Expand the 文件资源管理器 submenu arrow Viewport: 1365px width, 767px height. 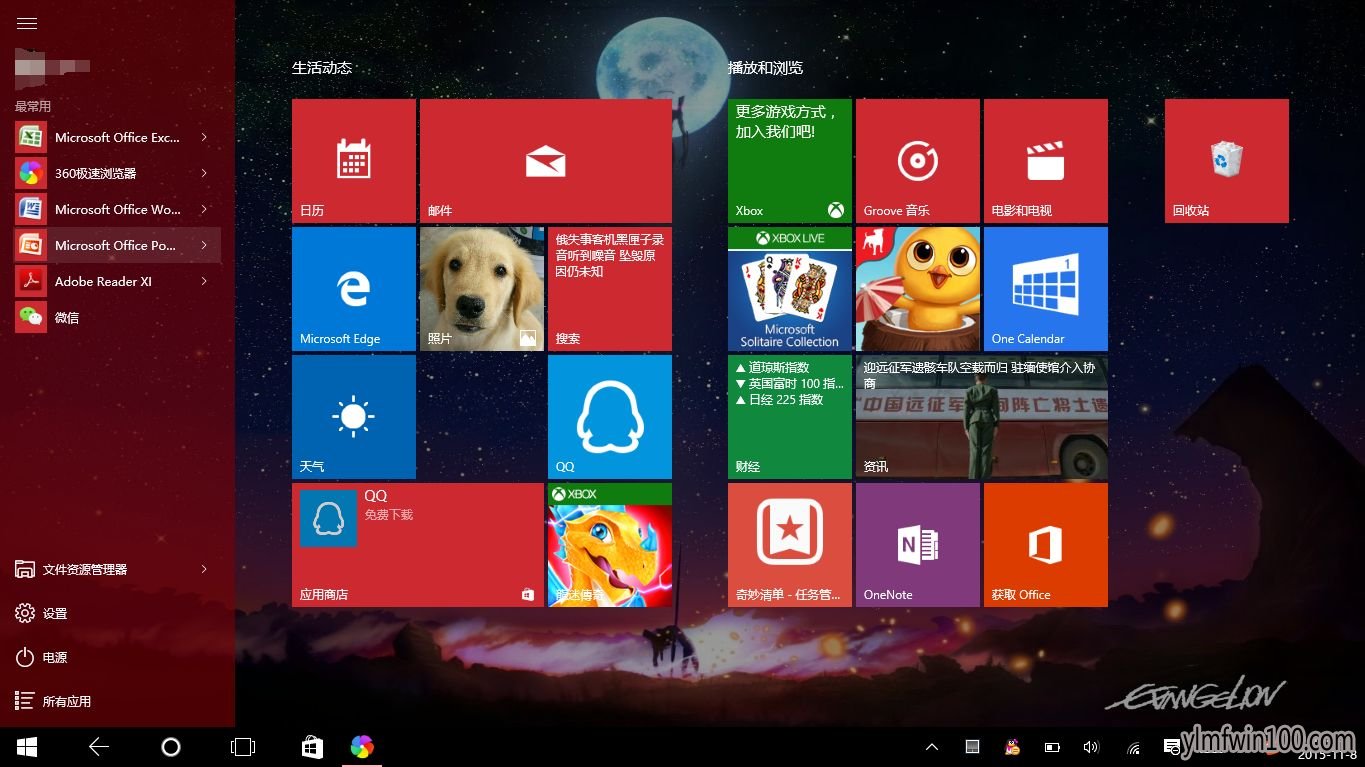[204, 569]
